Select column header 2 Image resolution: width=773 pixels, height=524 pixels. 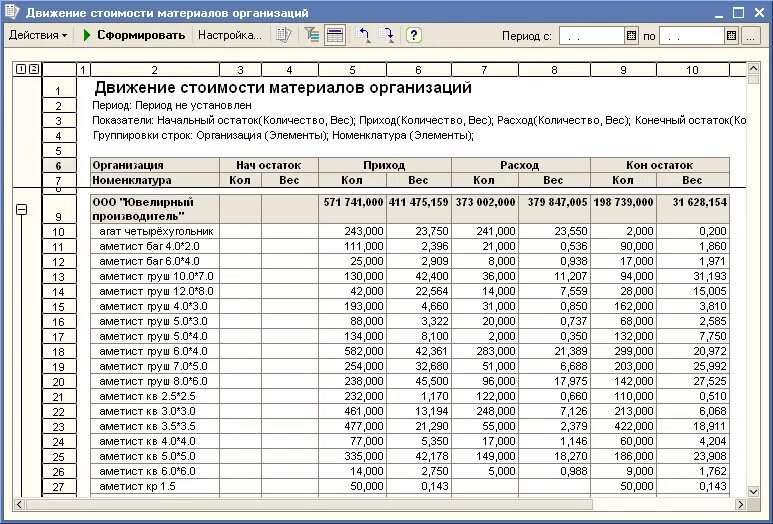tap(155, 70)
